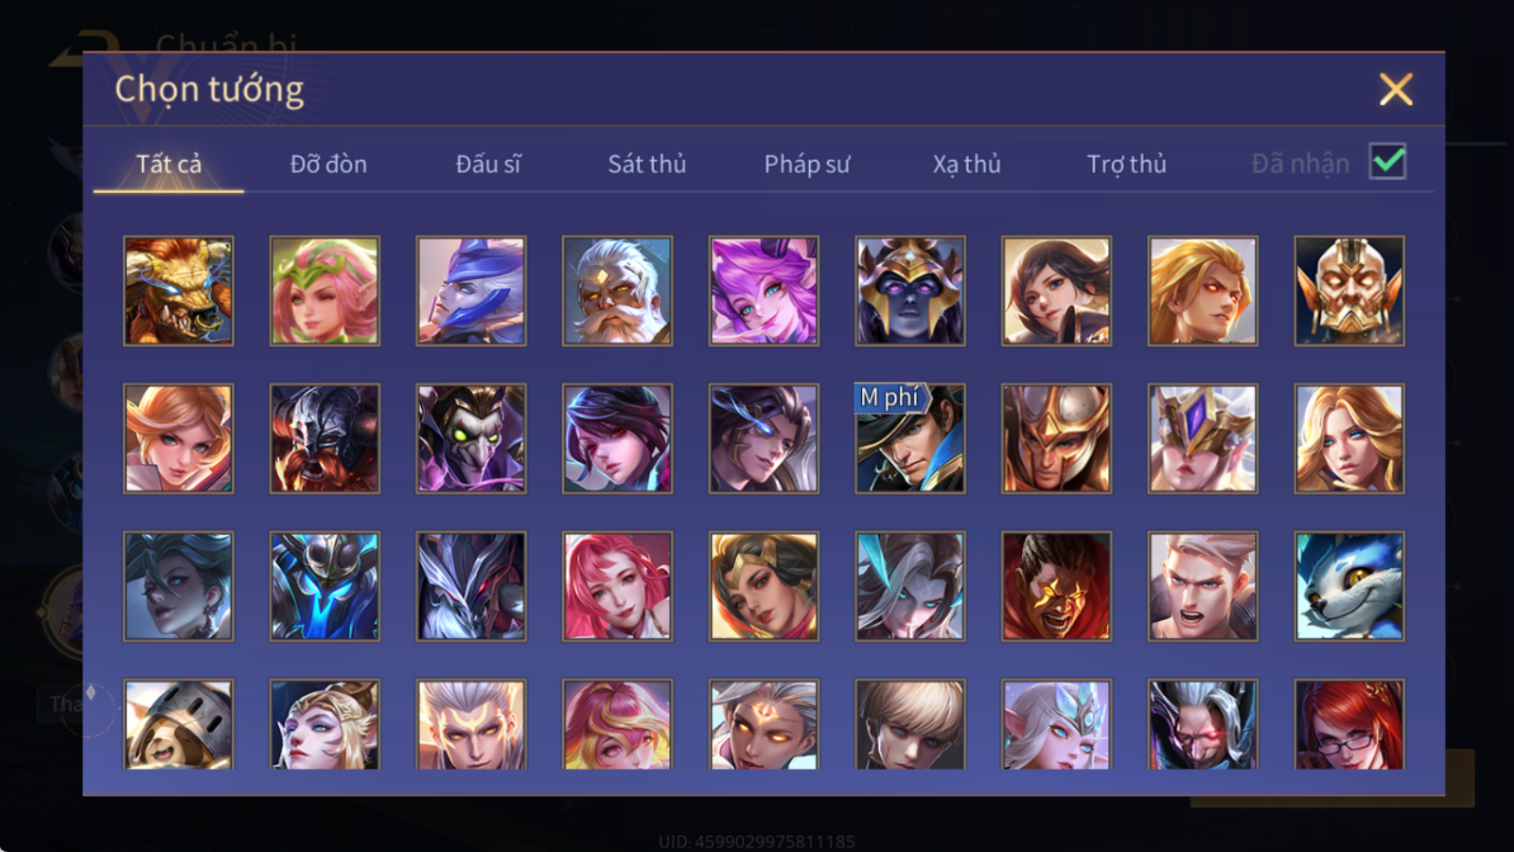This screenshot has height=852, width=1514.
Task: Select the golden lion beast hero portrait
Action: (x=178, y=291)
